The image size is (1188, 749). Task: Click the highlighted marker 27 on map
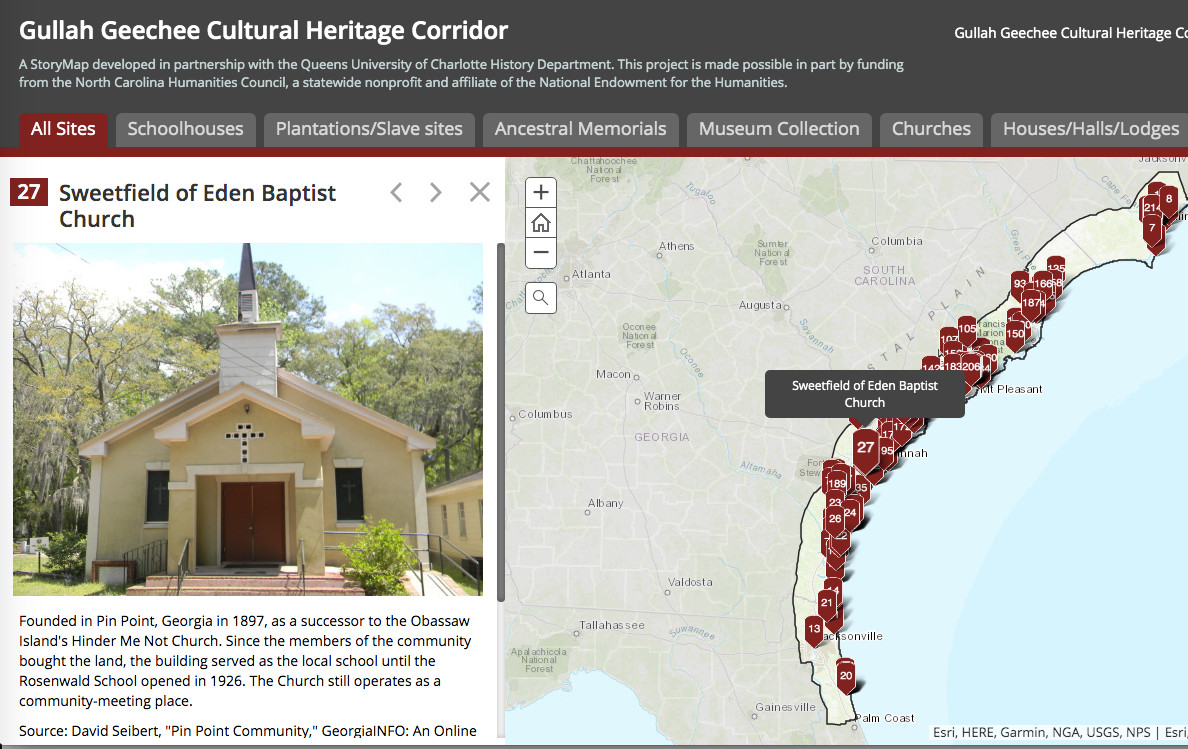[866, 447]
